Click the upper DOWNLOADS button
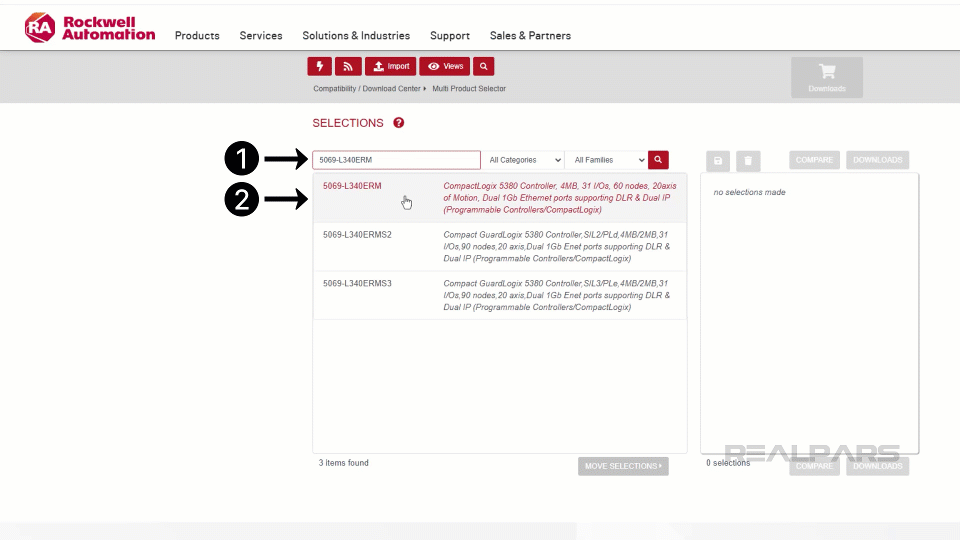960x540 pixels. coord(877,160)
